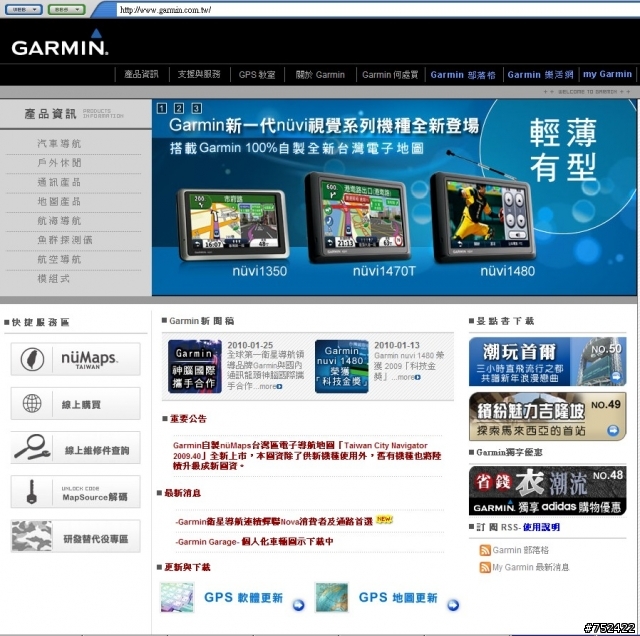Open 汽車導航 product category
This screenshot has height=636, width=640.
(59, 144)
